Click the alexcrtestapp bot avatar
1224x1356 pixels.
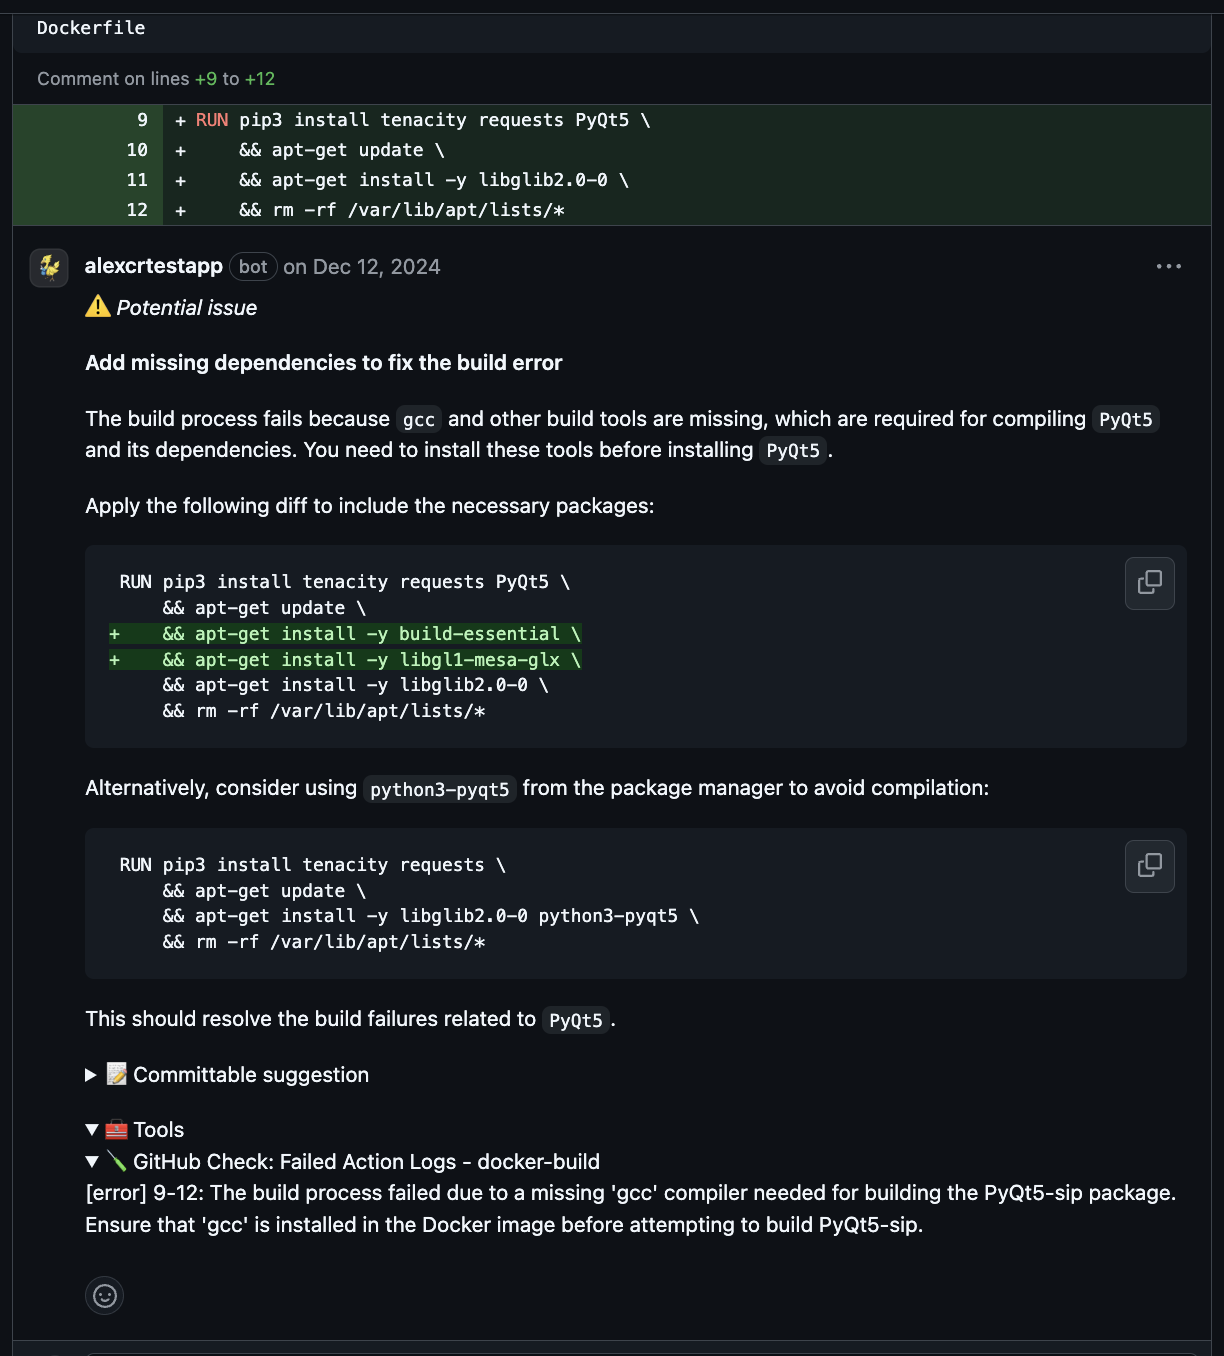(48, 268)
